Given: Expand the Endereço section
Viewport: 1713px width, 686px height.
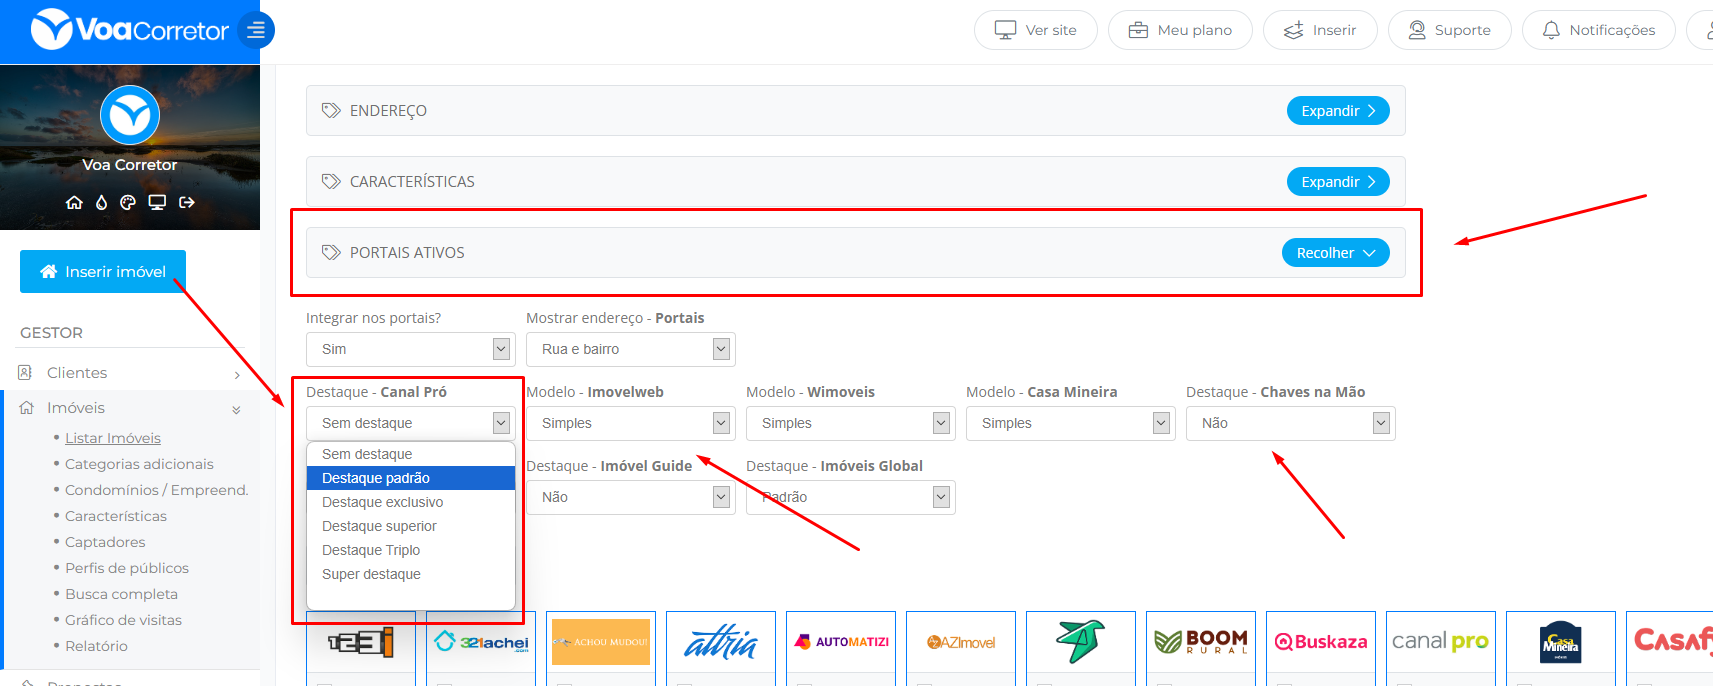Looking at the screenshot, I should click(1337, 111).
